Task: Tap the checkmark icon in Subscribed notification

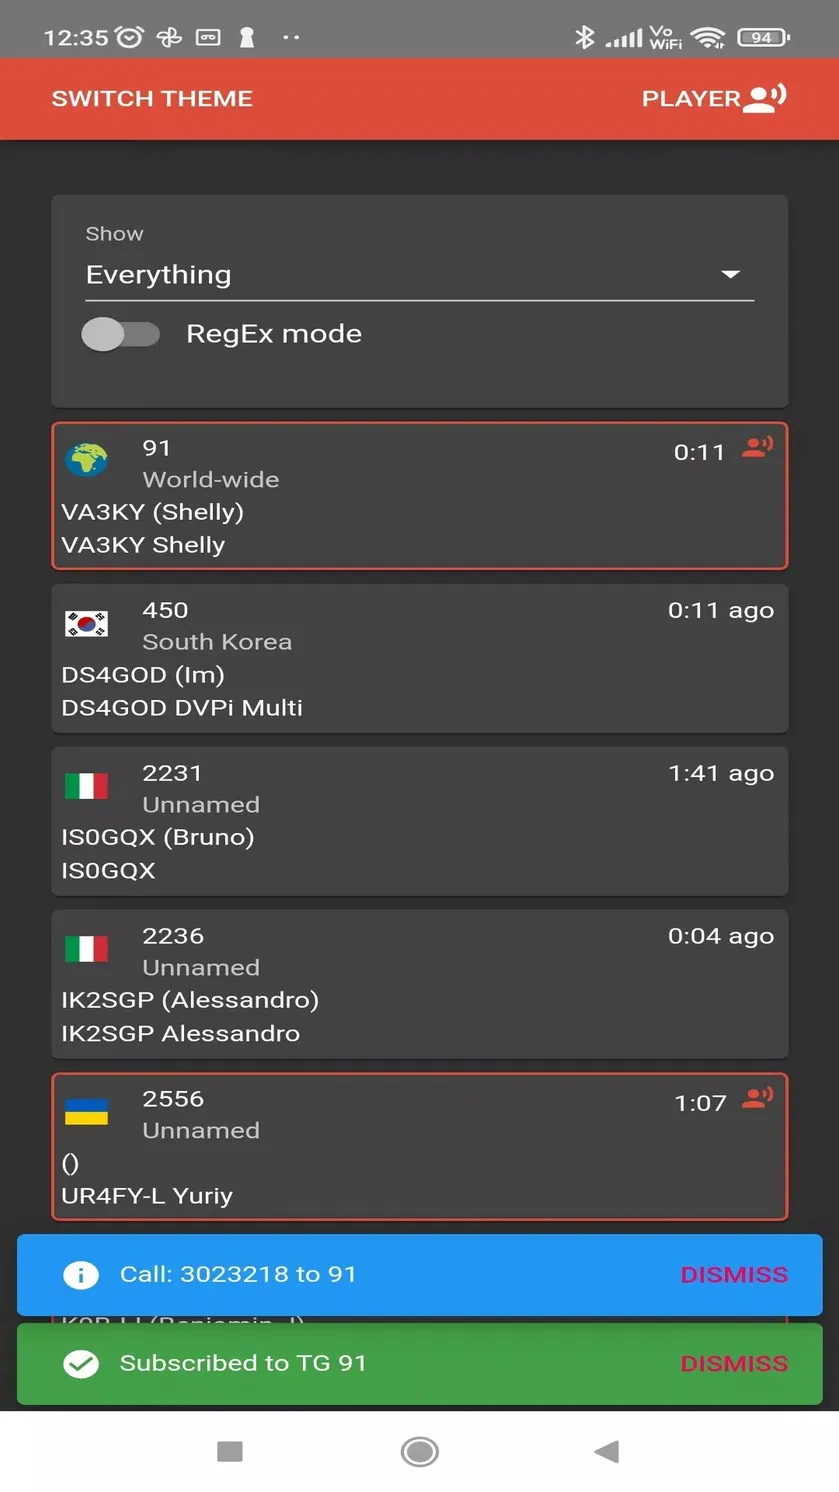Action: [81, 1363]
